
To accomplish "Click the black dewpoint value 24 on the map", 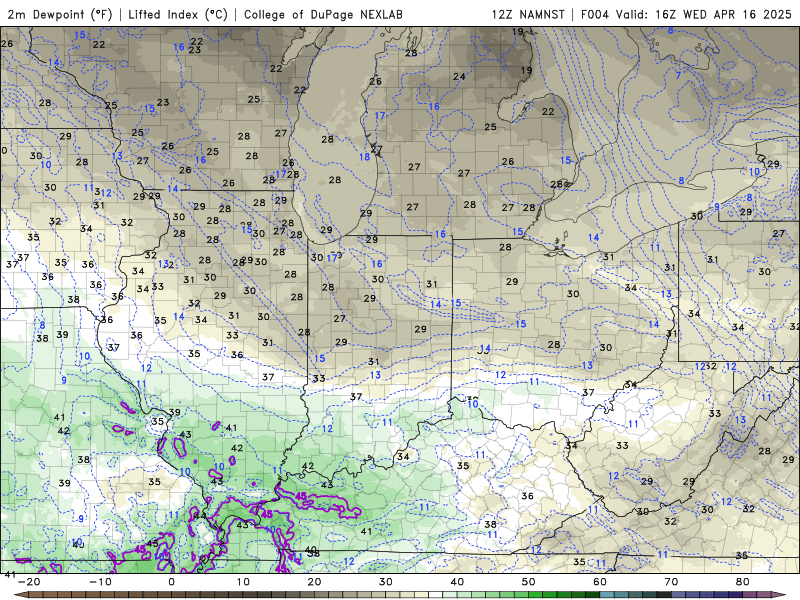I will [x=459, y=77].
